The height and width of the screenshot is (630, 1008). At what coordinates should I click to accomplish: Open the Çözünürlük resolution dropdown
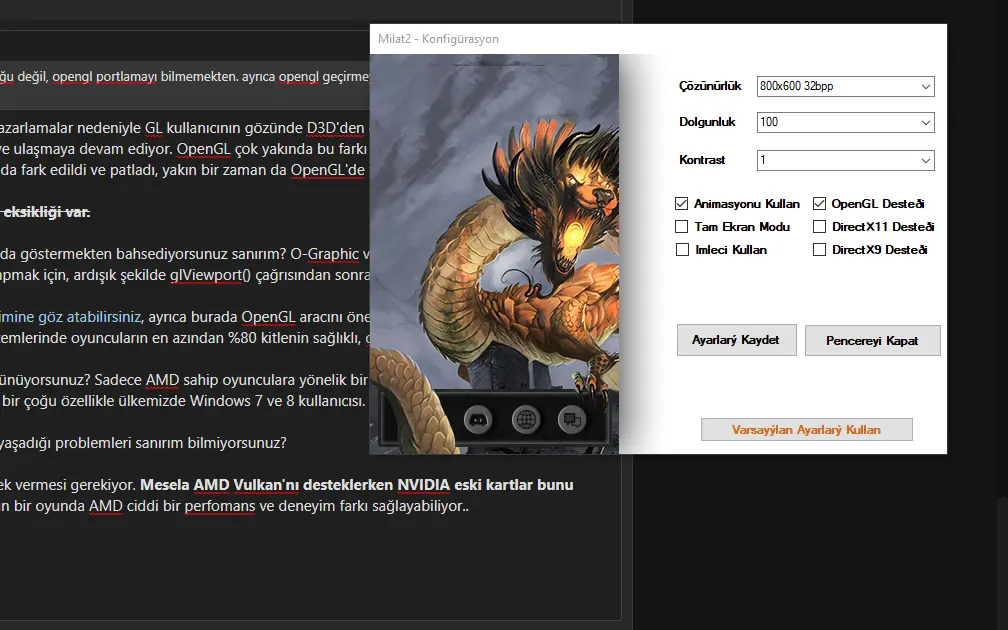[845, 86]
